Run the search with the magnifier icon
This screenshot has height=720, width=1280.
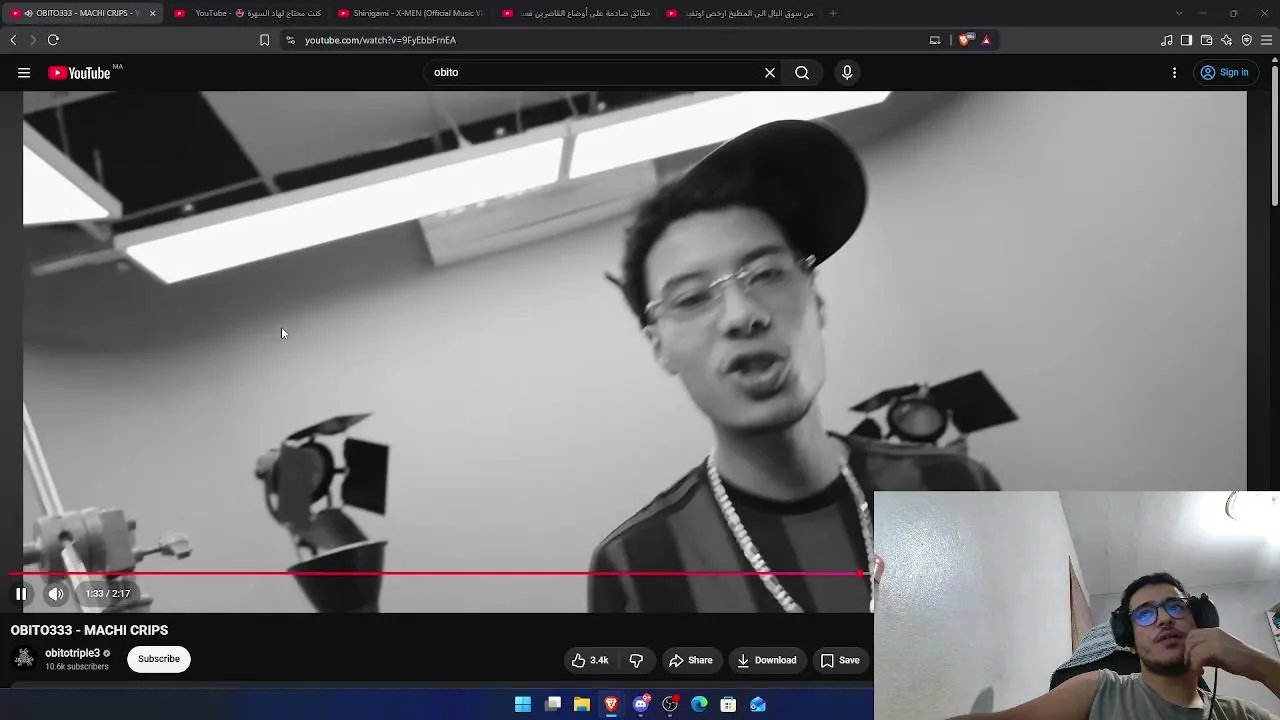point(802,73)
